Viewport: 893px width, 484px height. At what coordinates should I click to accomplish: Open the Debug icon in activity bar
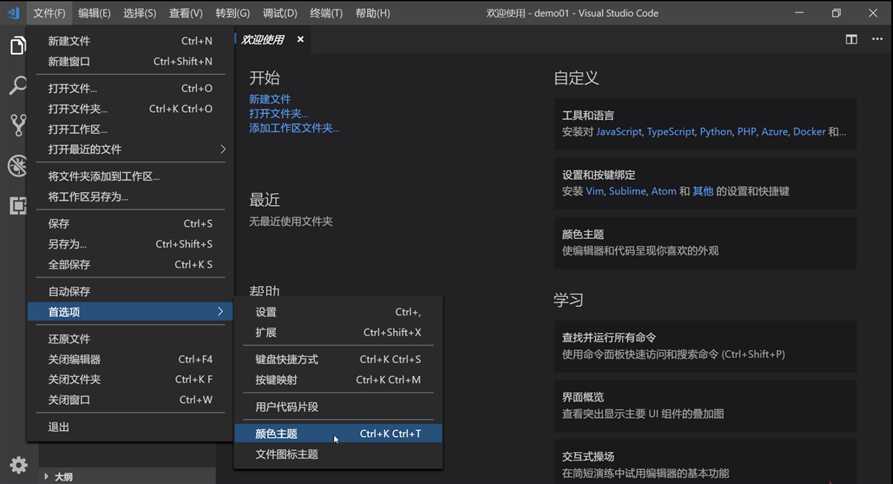point(18,166)
